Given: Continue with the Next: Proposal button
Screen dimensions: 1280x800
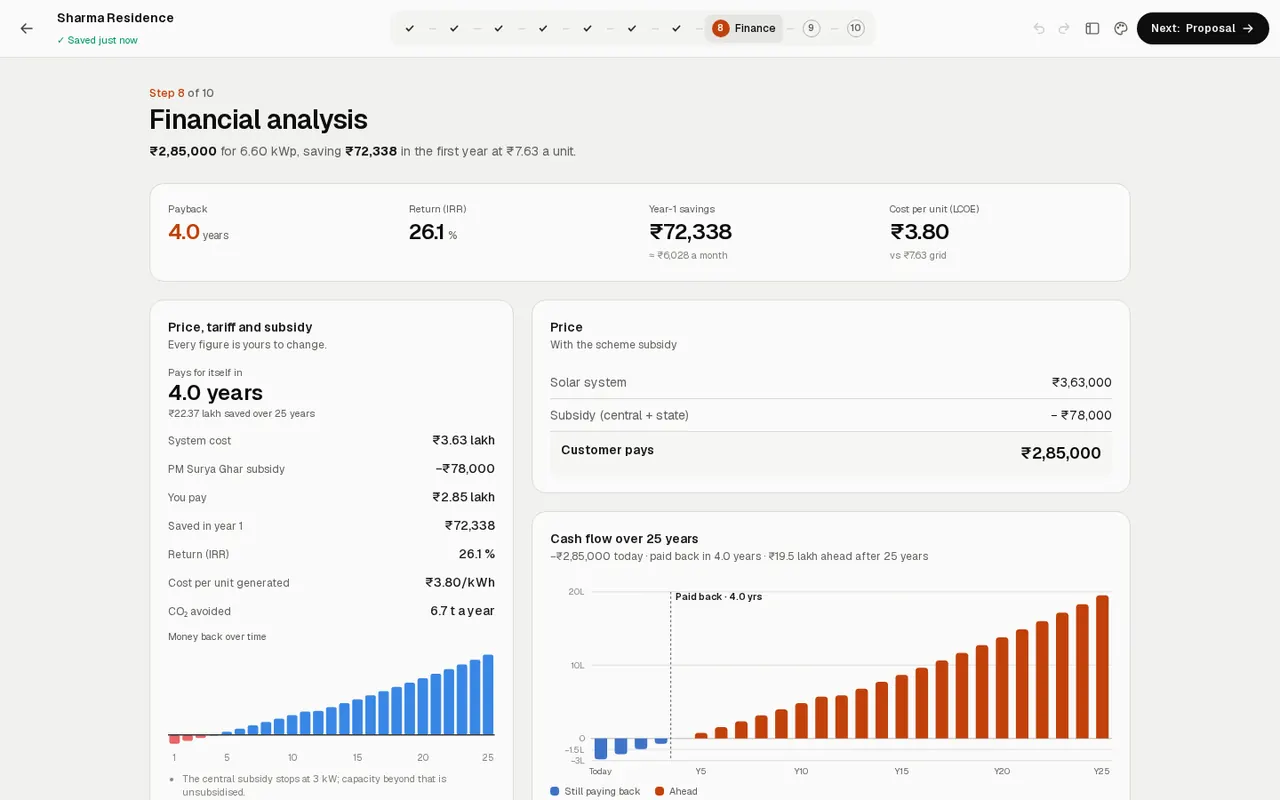Looking at the screenshot, I should (1203, 28).
